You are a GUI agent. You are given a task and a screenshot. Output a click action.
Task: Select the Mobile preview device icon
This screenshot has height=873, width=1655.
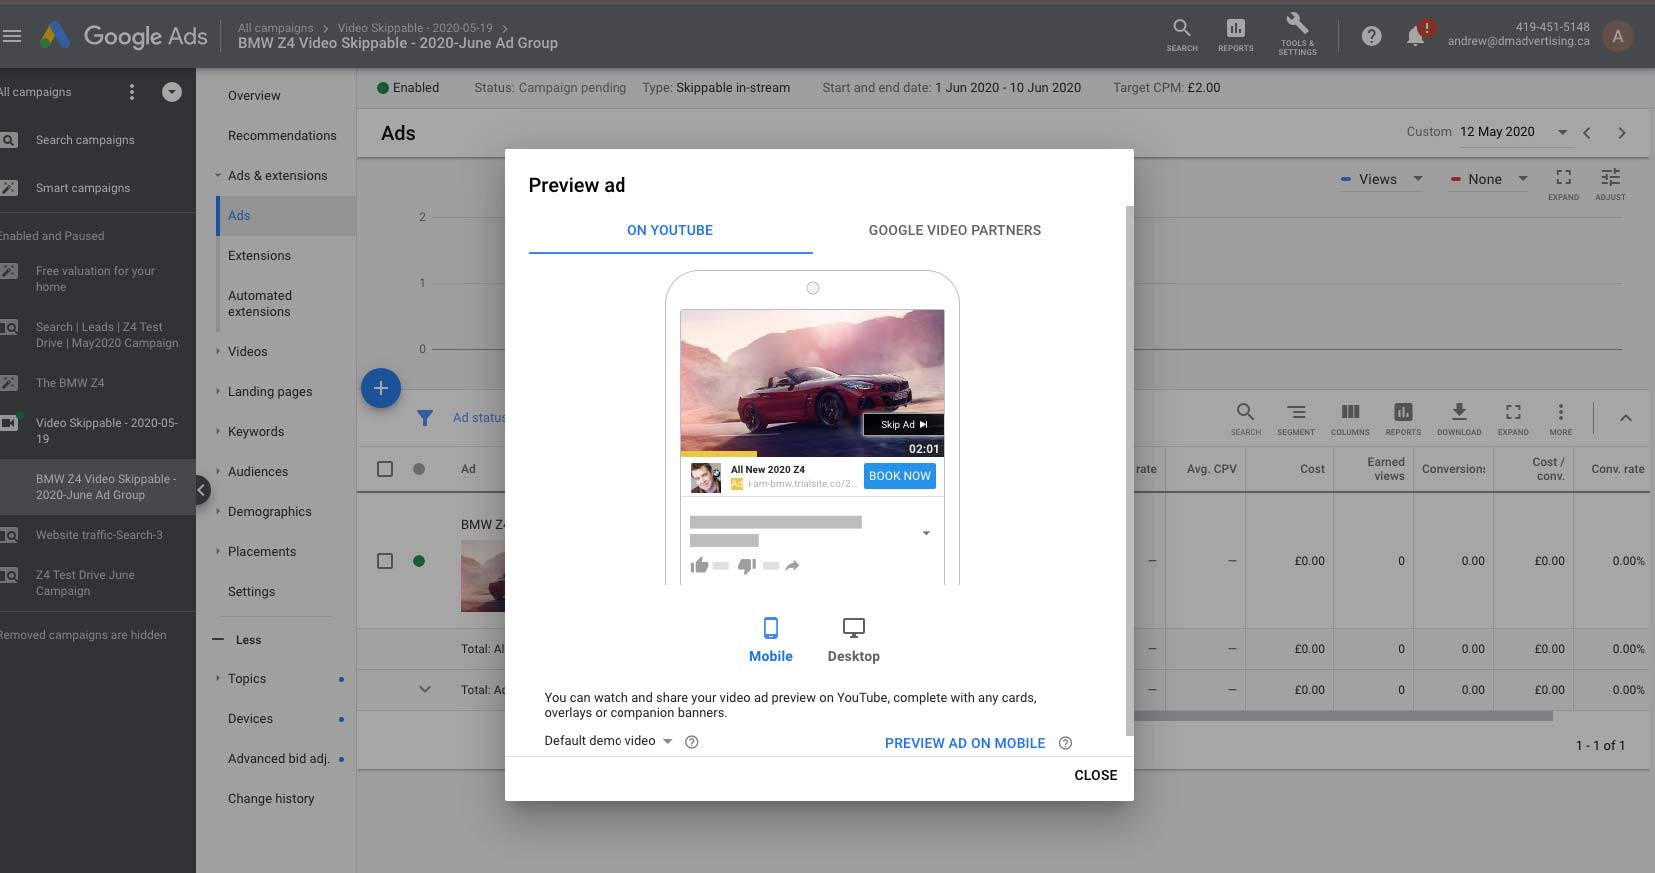click(x=771, y=640)
